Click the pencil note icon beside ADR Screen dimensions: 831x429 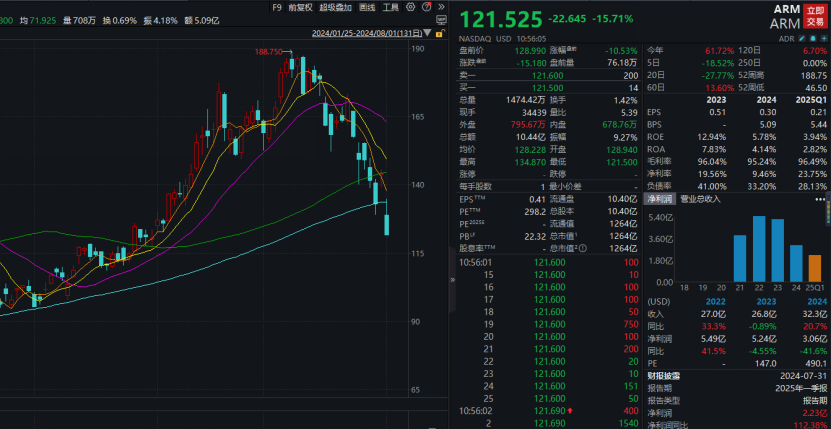[802, 39]
